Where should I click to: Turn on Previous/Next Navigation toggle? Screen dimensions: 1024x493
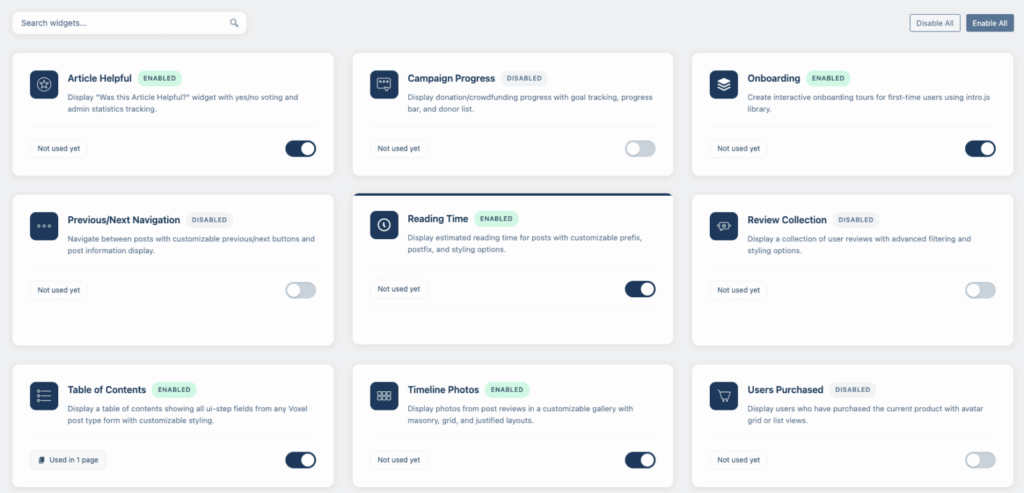pos(300,290)
